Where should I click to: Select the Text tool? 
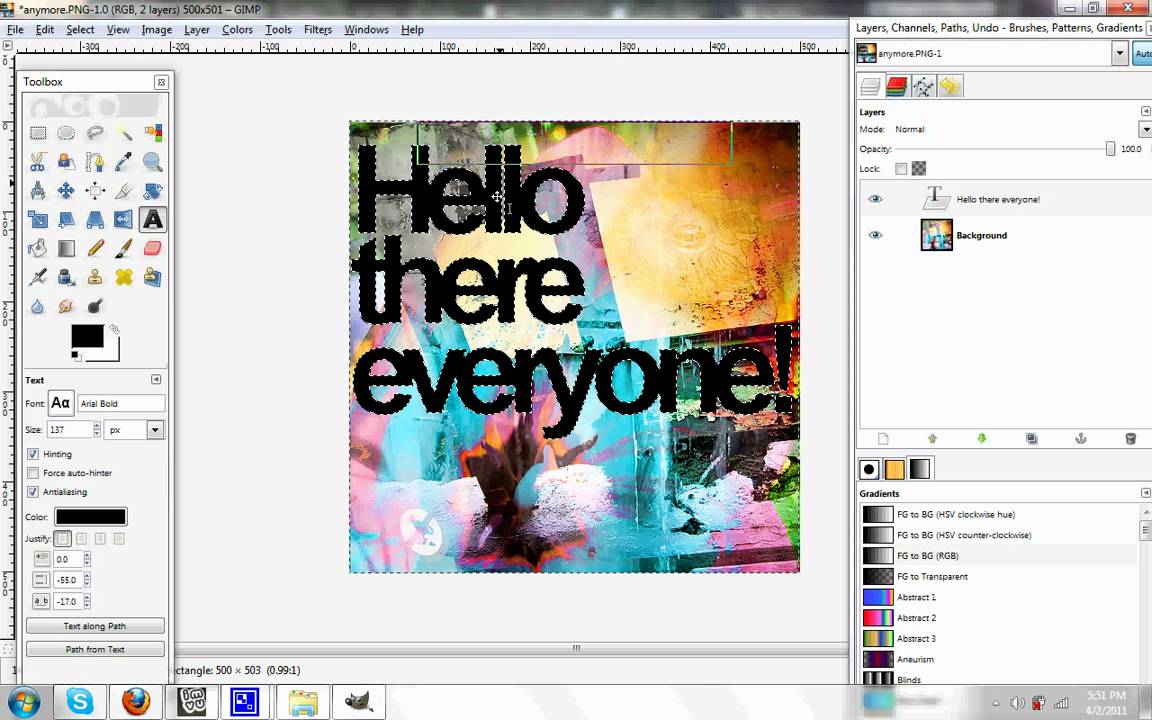pos(152,220)
